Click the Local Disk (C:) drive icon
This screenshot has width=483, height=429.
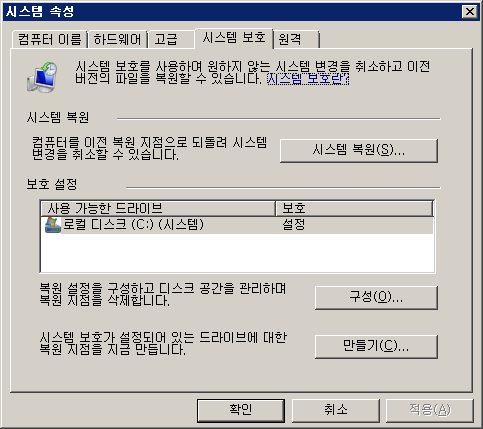[53, 225]
